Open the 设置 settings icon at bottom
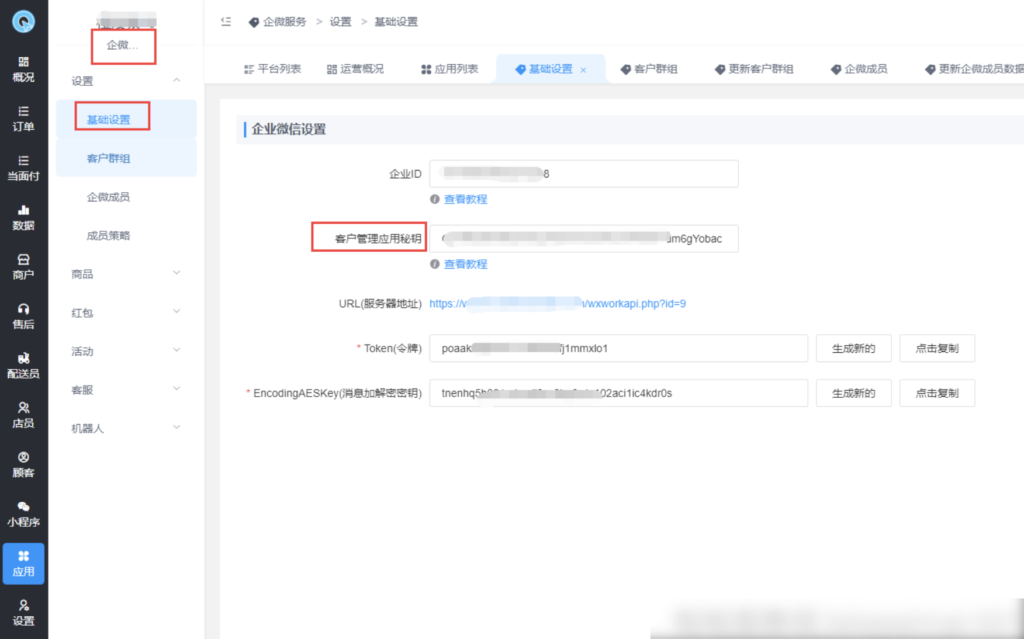Viewport: 1024px width, 639px height. coord(22,611)
